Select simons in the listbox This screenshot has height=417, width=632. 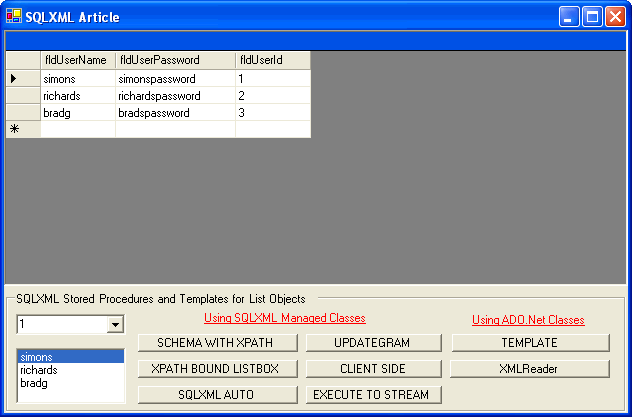pos(71,357)
